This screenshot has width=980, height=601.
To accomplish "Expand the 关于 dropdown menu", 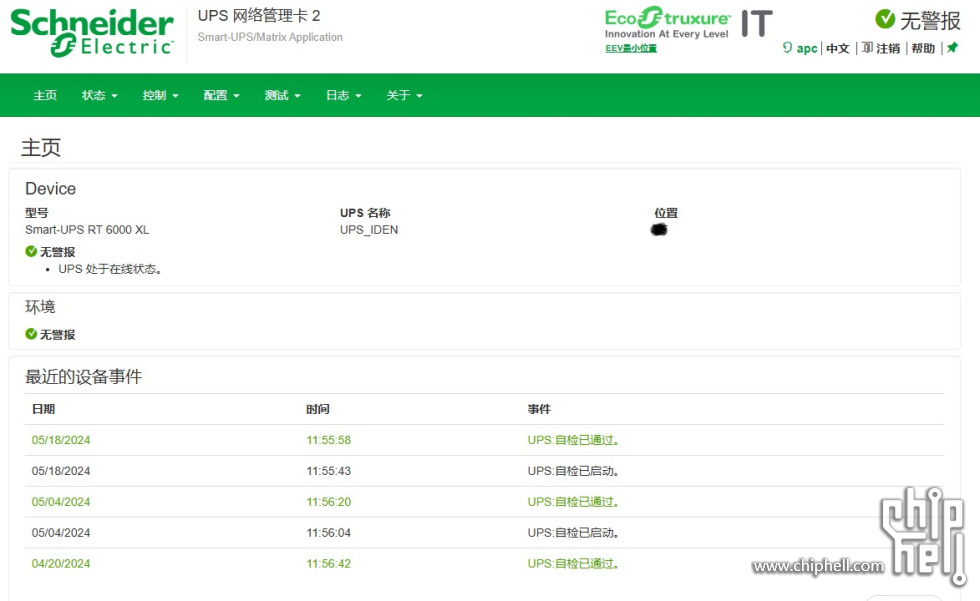I will [x=404, y=95].
